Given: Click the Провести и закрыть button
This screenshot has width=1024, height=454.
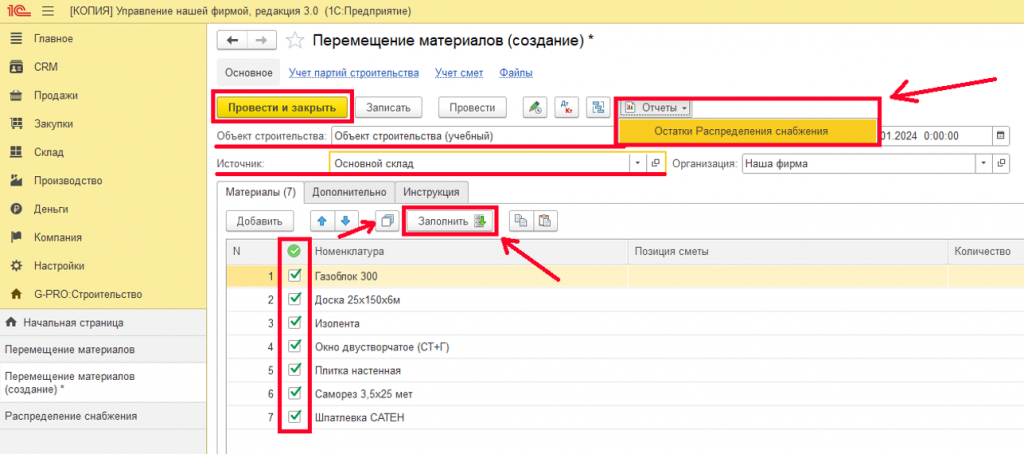Looking at the screenshot, I should 282,107.
